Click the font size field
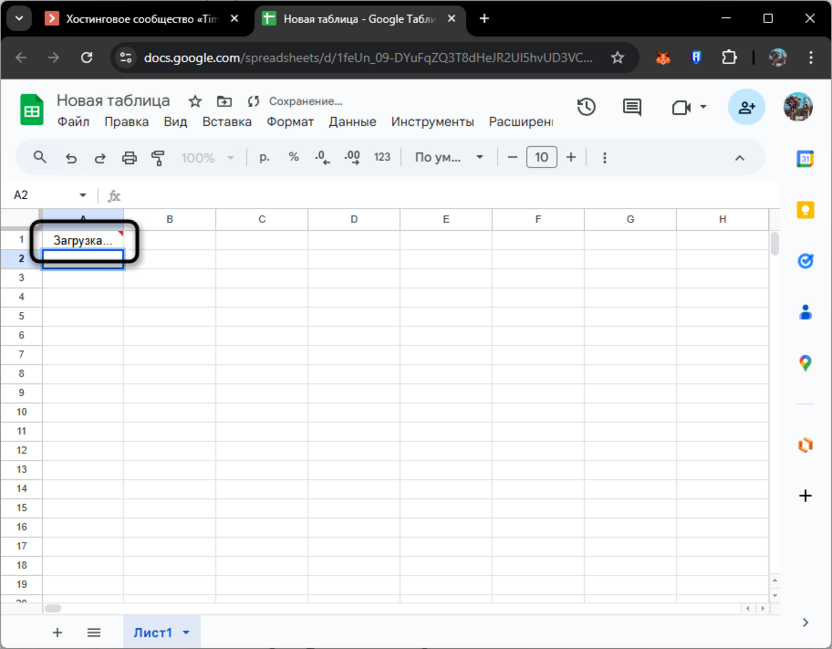Viewport: 832px width, 649px height. (541, 157)
